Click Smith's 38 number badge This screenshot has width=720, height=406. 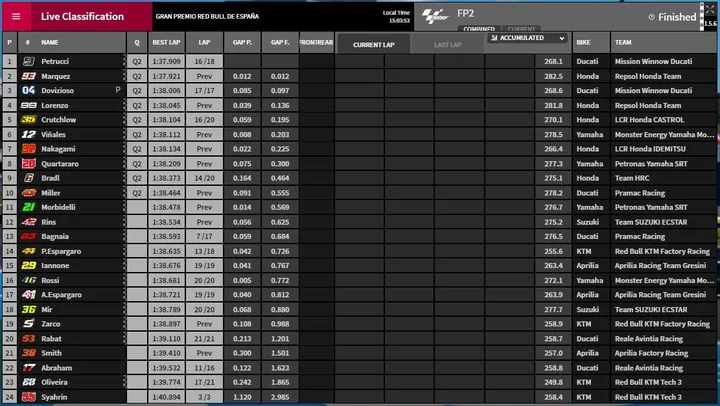[28, 353]
